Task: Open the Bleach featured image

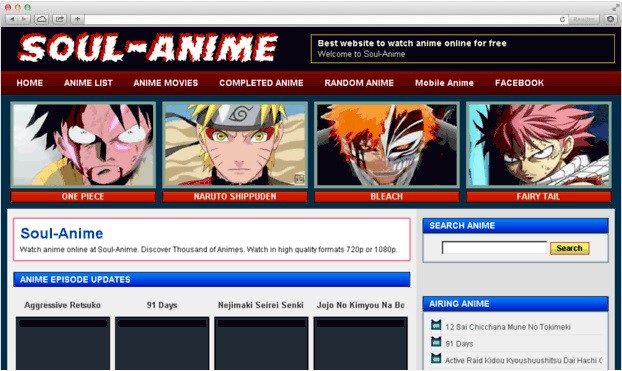Action: pyautogui.click(x=387, y=145)
